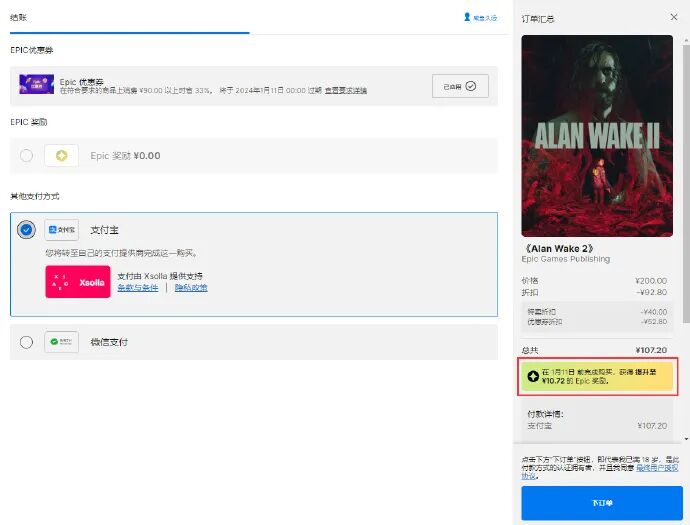Click the '支付宝' payment option label
Image resolution: width=690 pixels, height=525 pixels.
coord(104,230)
